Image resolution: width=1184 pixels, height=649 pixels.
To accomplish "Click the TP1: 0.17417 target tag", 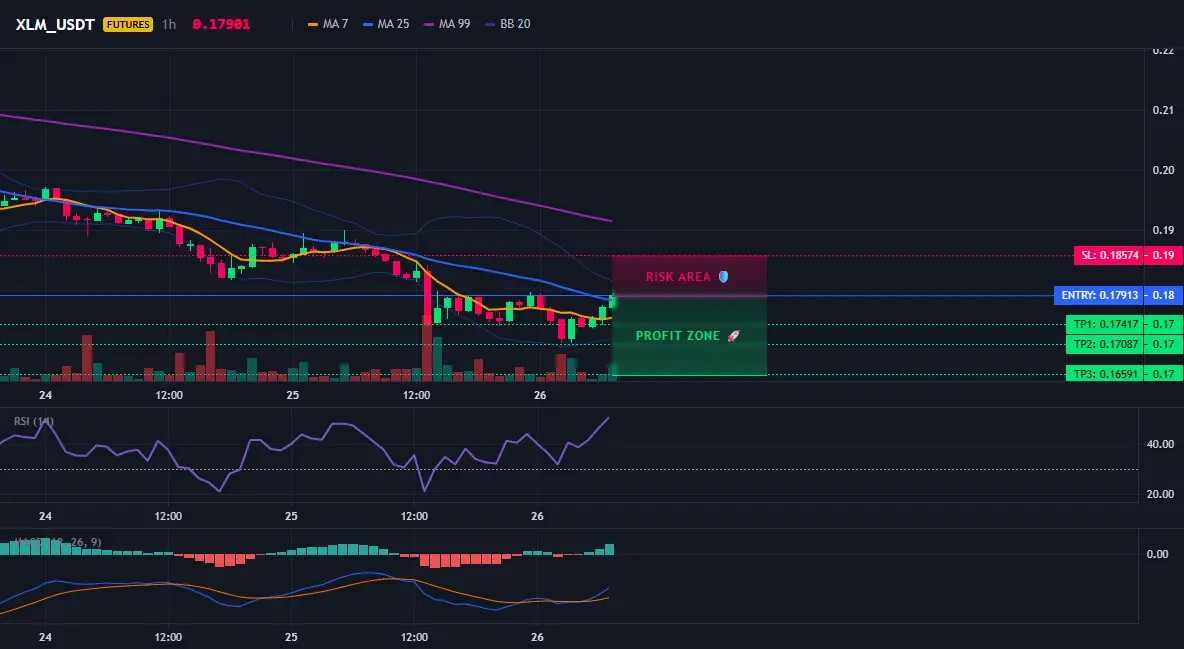I will 1105,324.
